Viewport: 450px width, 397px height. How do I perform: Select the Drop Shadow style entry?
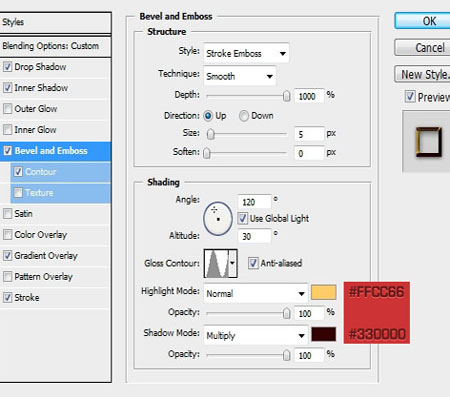[x=40, y=67]
